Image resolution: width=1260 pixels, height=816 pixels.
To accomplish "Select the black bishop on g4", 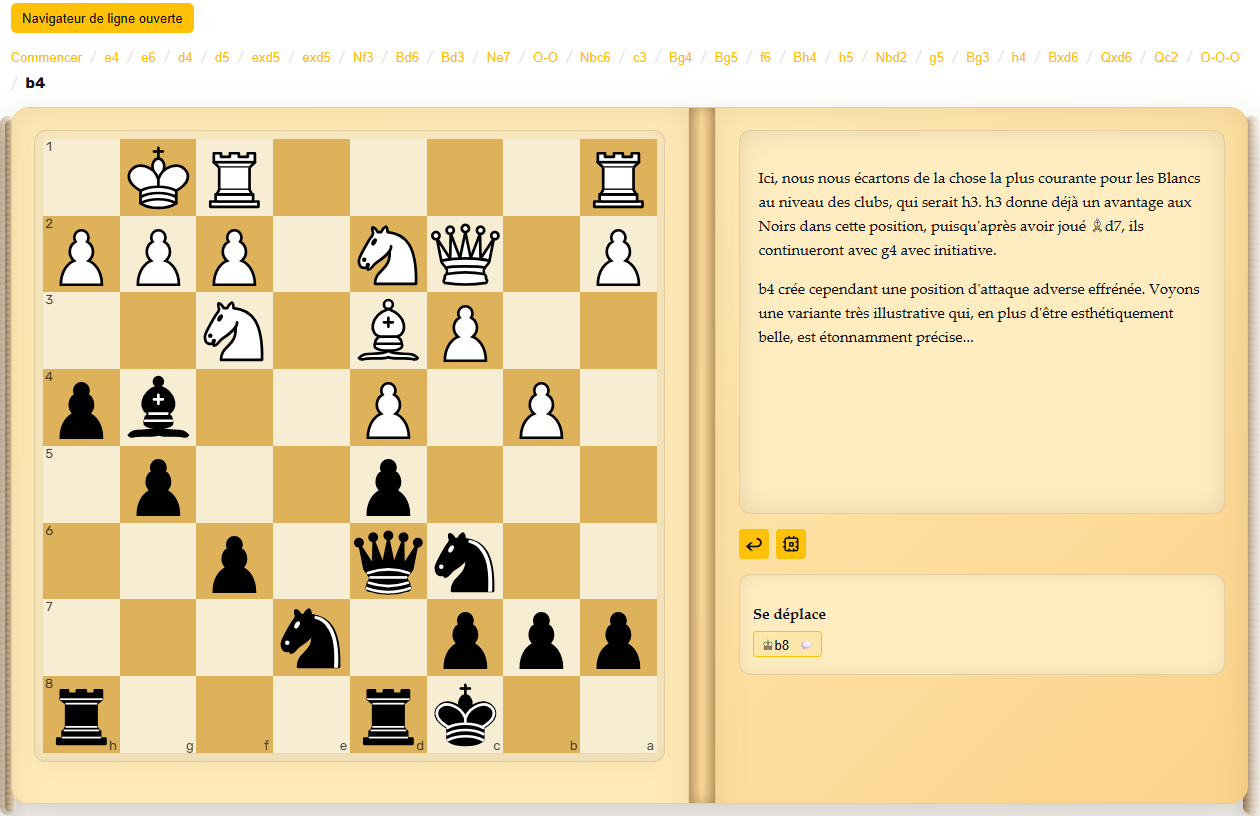I will [x=158, y=408].
